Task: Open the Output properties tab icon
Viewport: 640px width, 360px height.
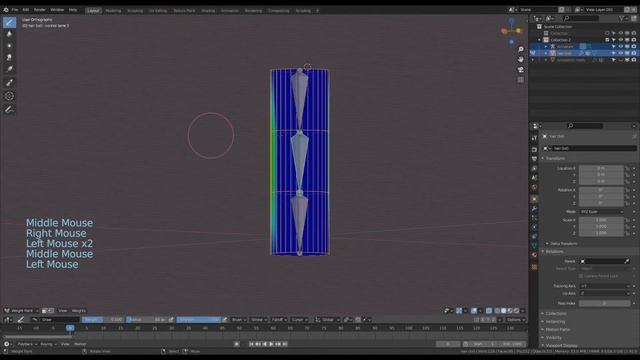Action: [534, 159]
